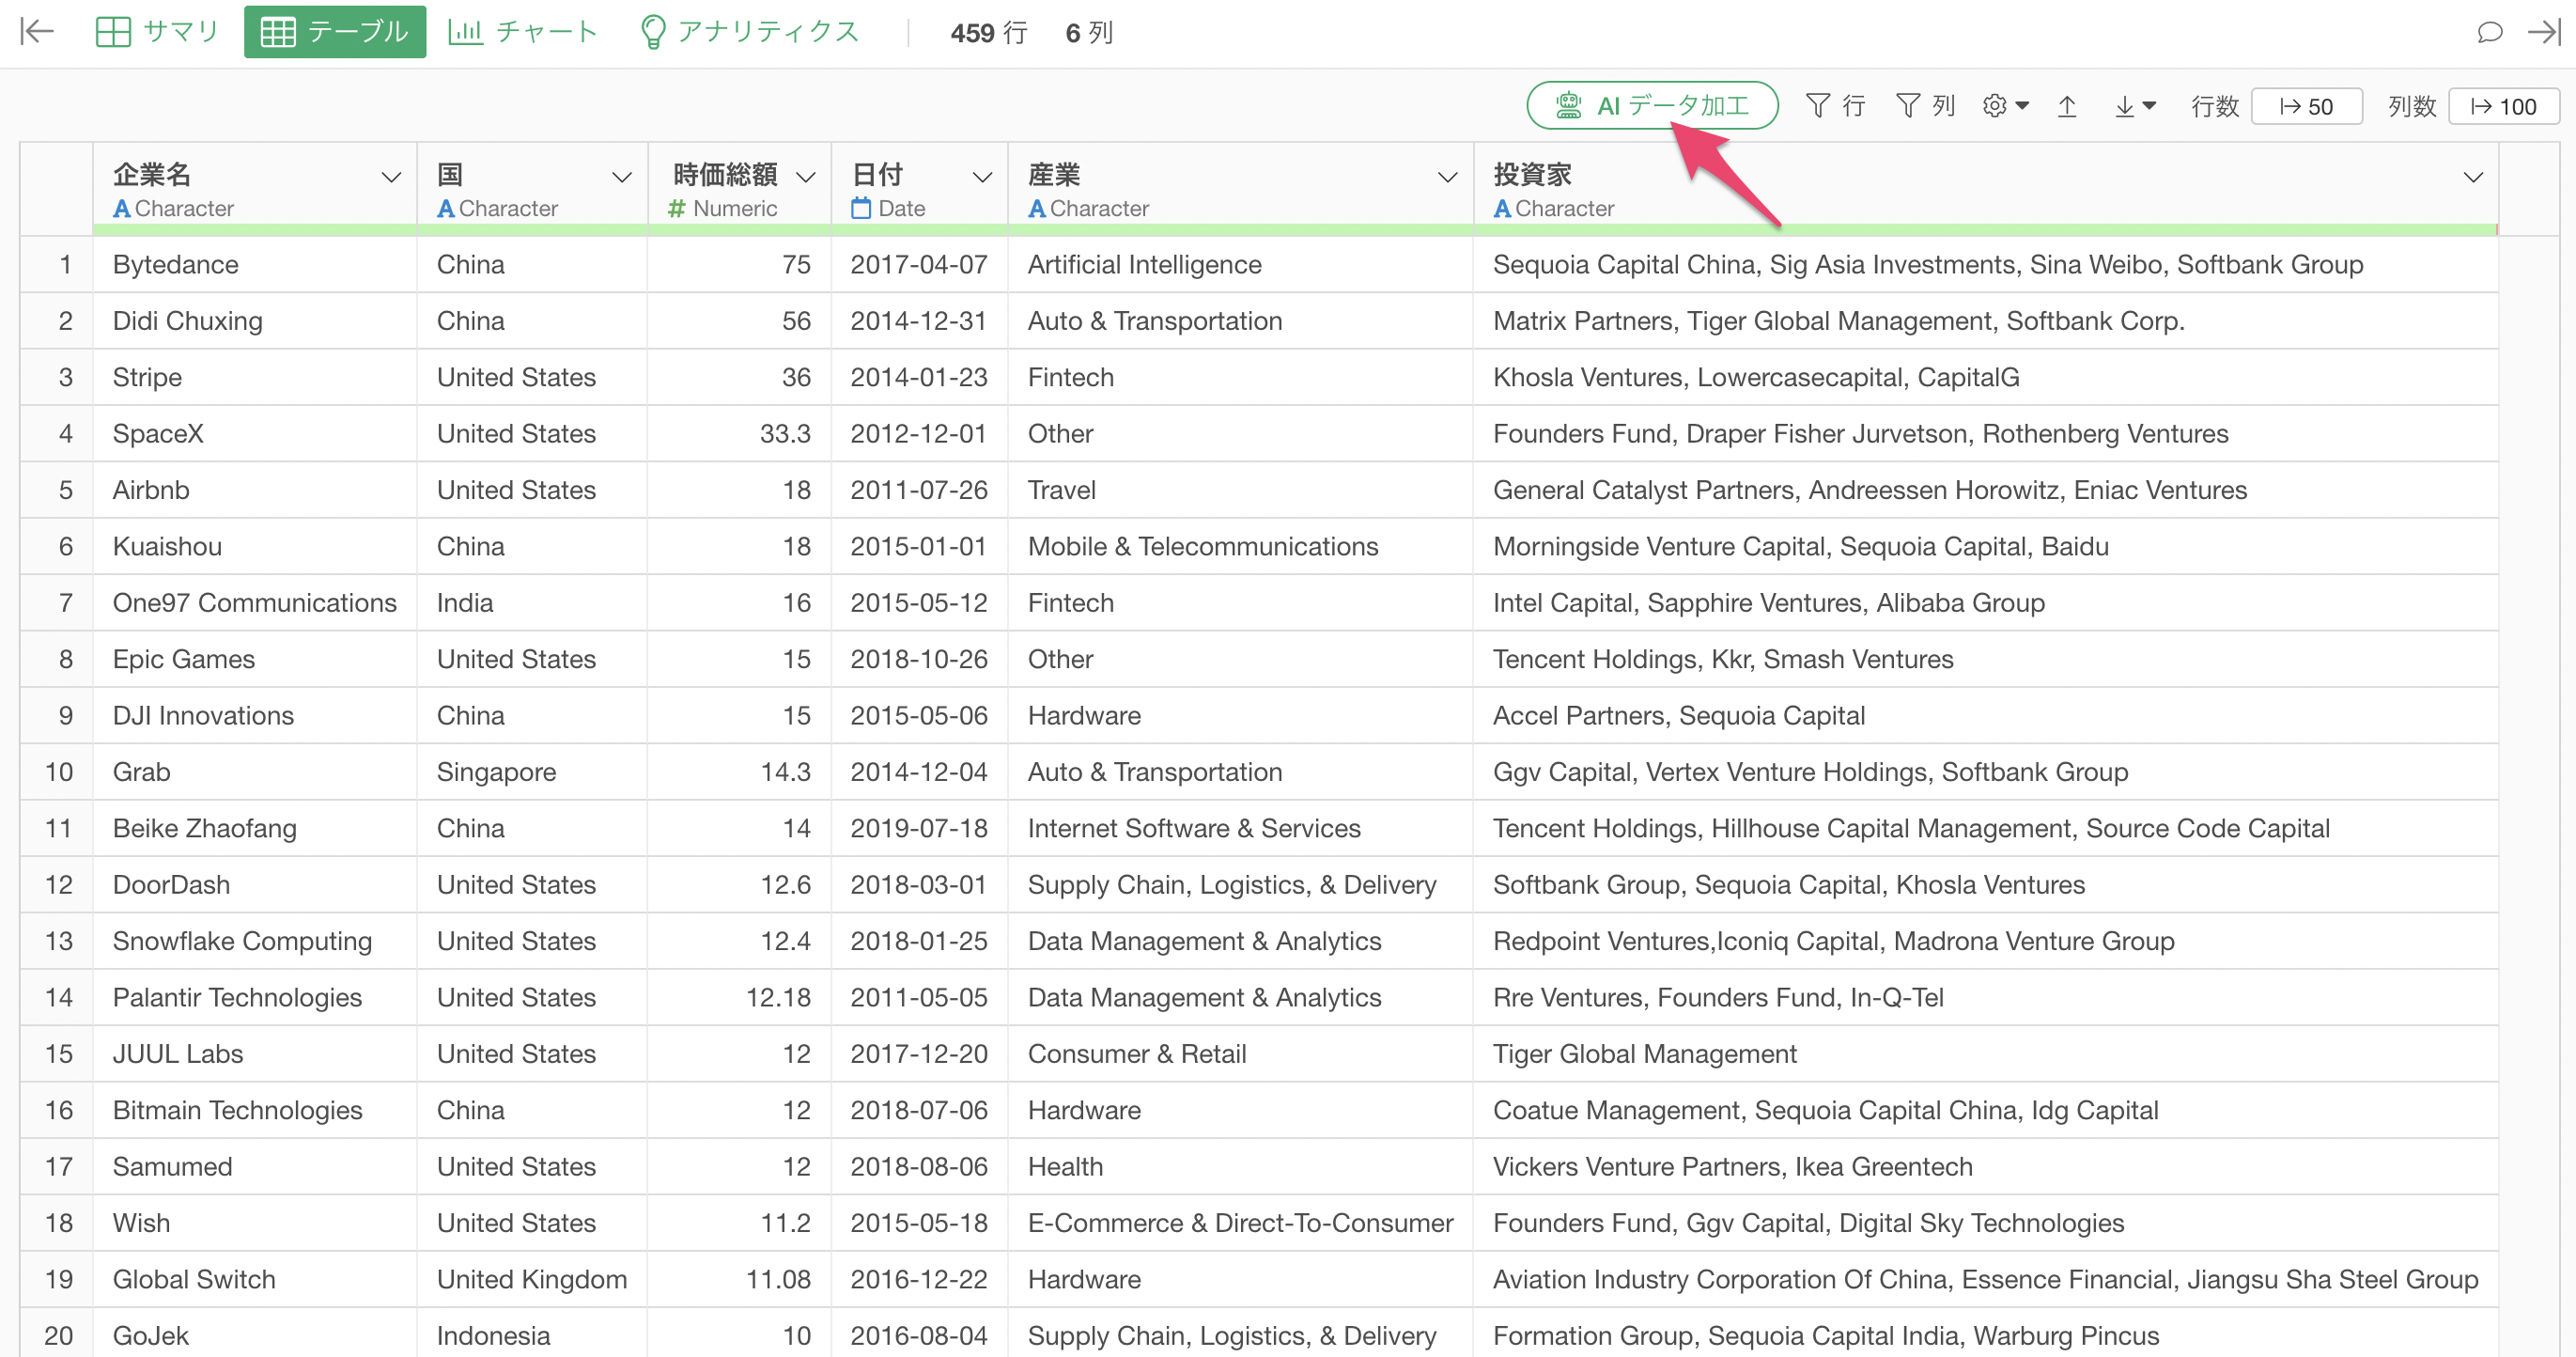Select the Bitmain Technologies cell
This screenshot has width=2576, height=1357.
click(255, 1110)
